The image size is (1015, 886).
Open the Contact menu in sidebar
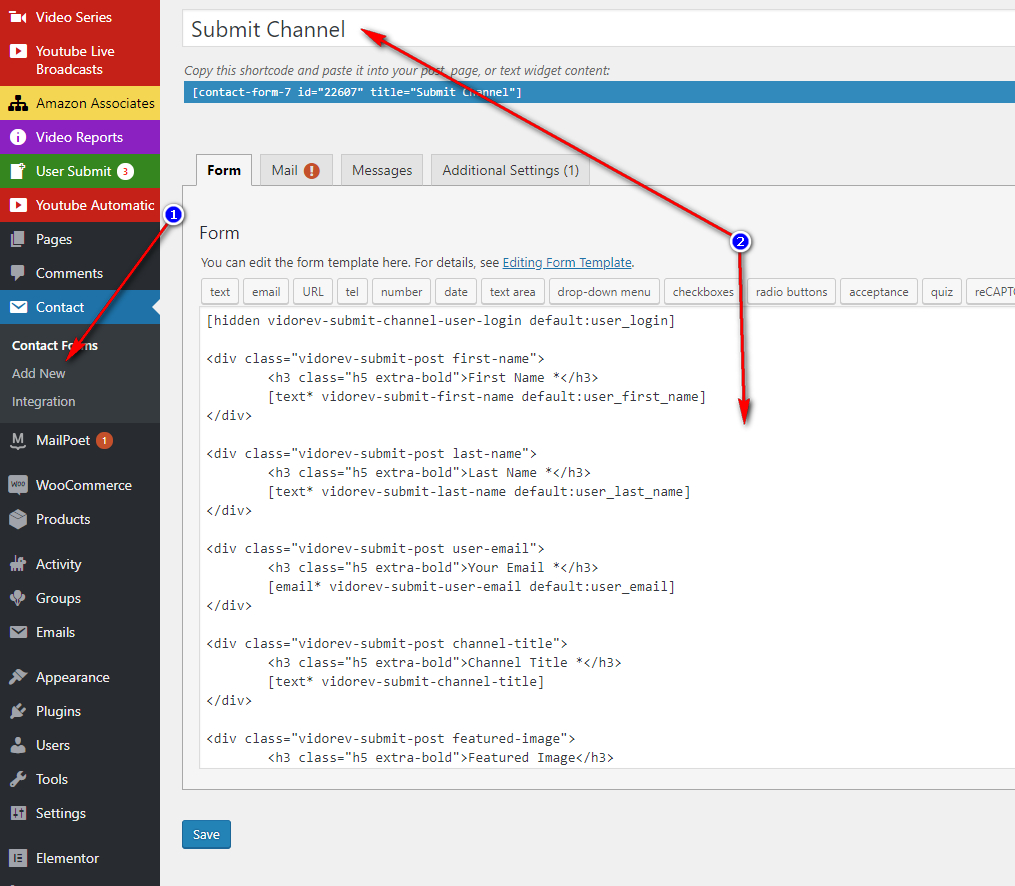(x=60, y=307)
